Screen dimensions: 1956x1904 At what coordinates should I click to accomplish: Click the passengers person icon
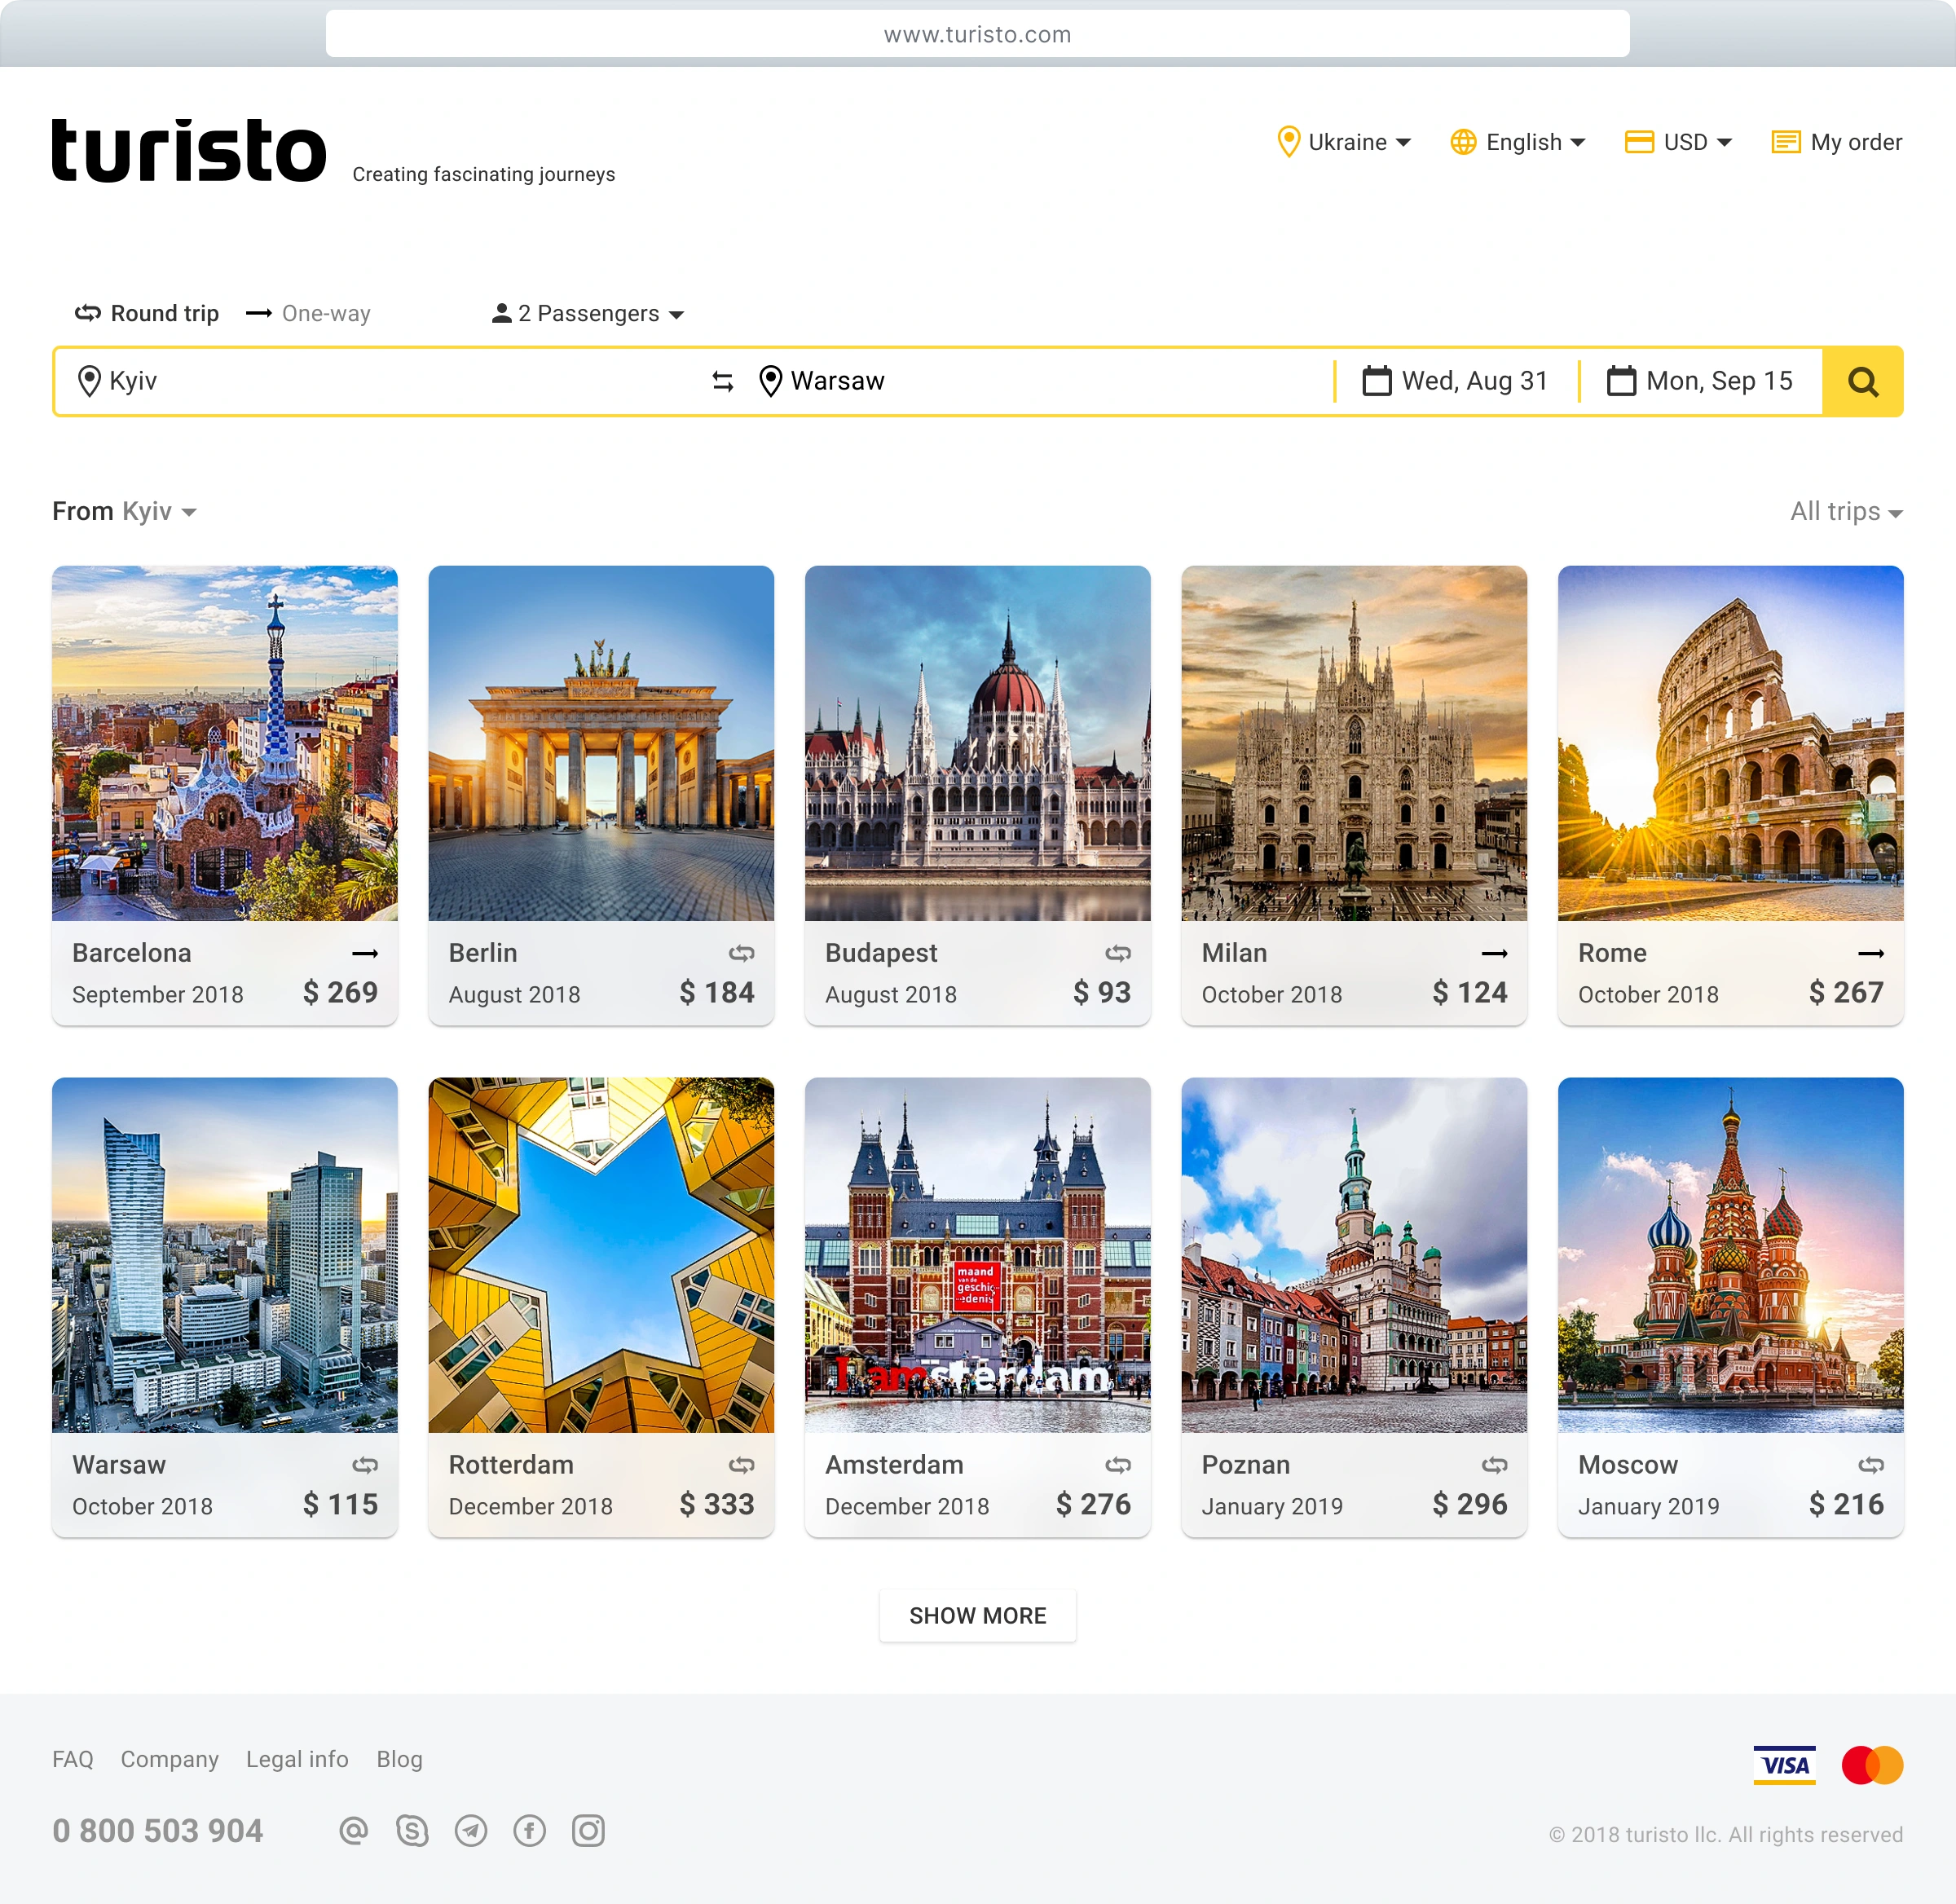[501, 313]
